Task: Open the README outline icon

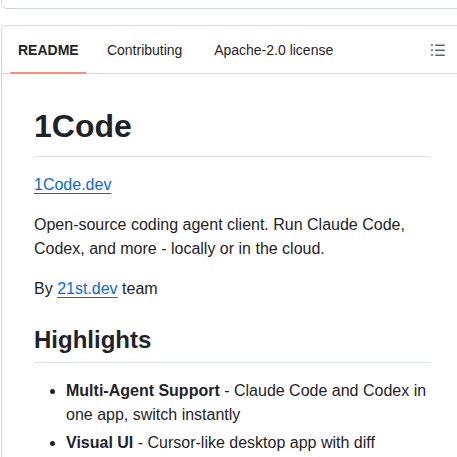Action: coord(438,50)
